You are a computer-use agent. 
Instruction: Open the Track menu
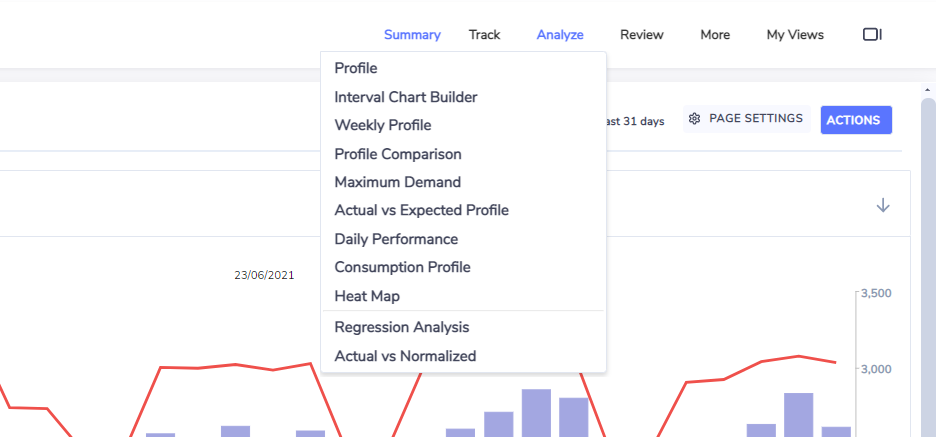[484, 35]
